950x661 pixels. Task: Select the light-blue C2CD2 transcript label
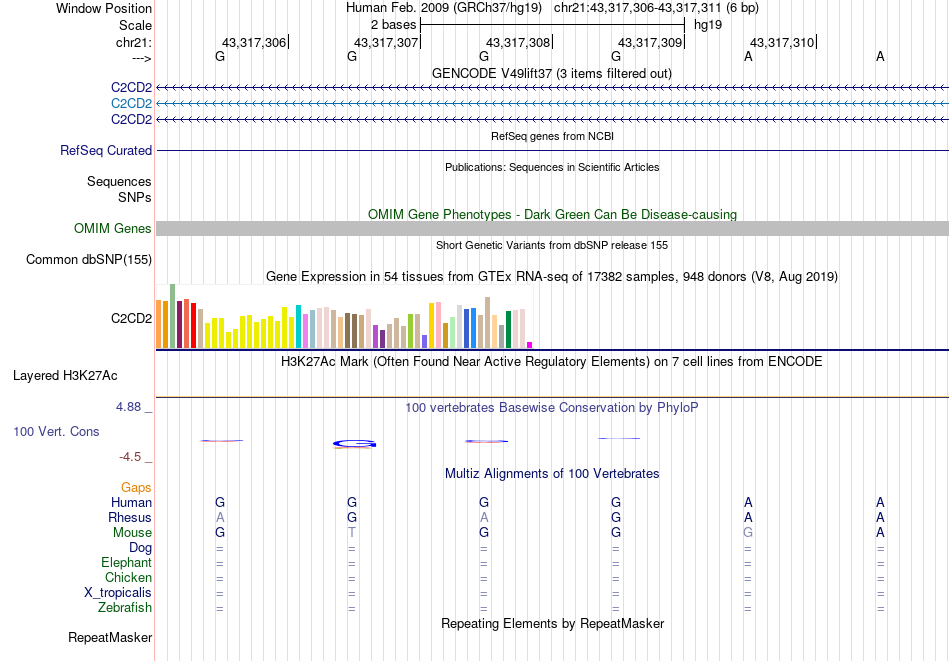click(131, 104)
